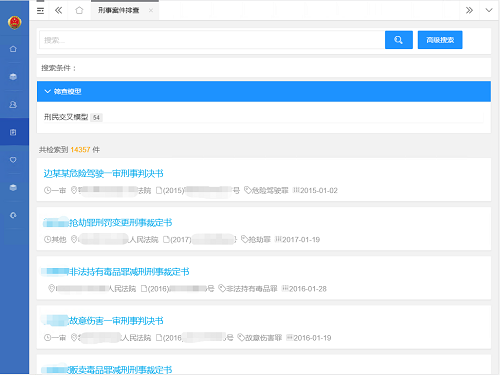Open 边某某危险驾驶一审刑事判决书 result
This screenshot has height=375, width=500.
[103, 173]
